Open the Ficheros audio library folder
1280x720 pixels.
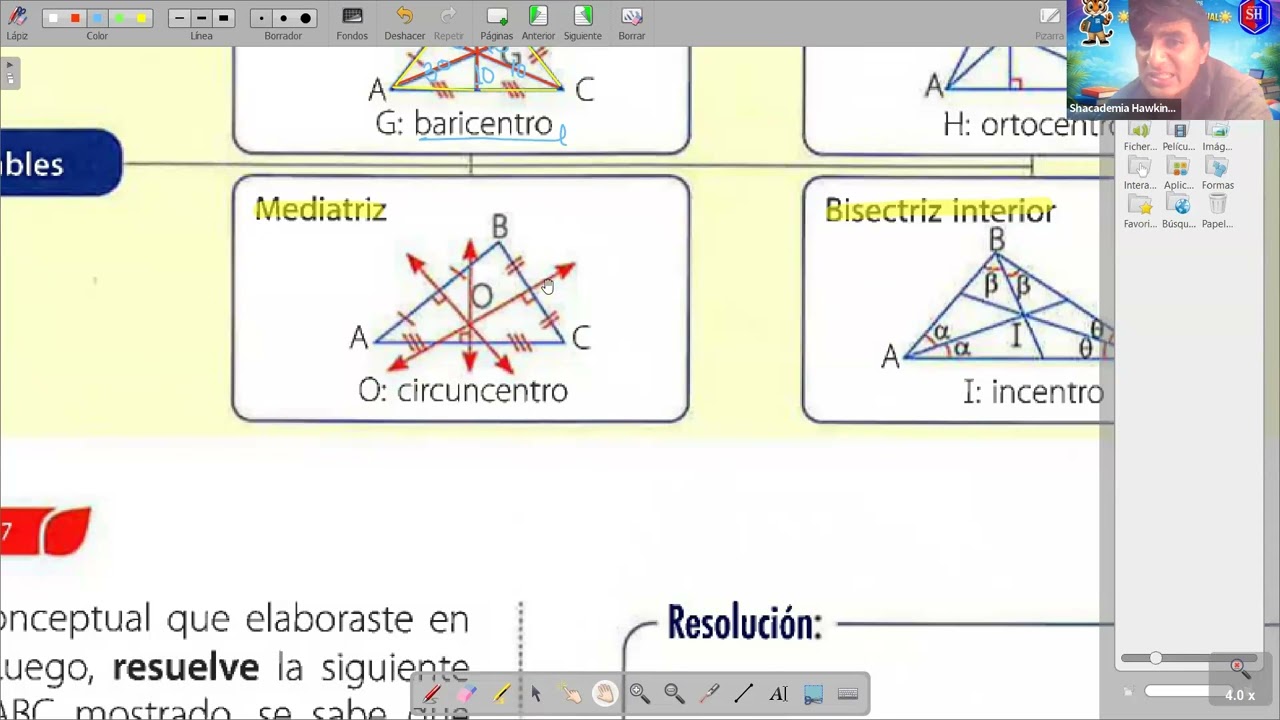tap(1140, 136)
